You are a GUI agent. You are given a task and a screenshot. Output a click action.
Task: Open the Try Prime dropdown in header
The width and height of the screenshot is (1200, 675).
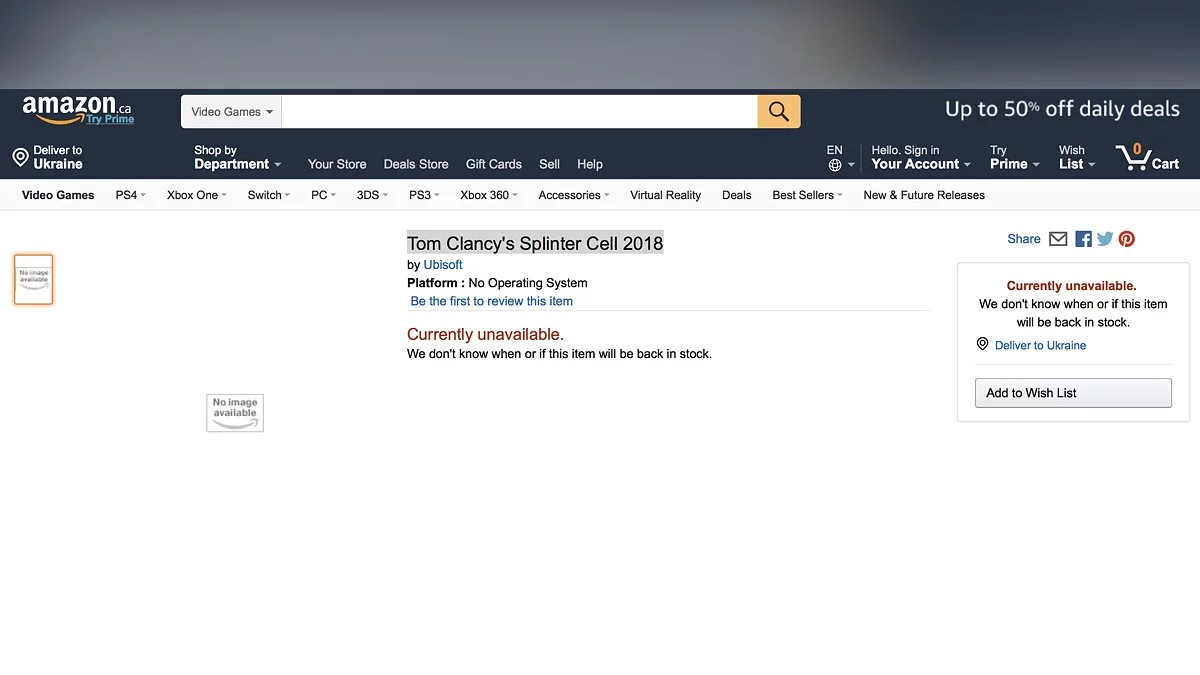click(1015, 157)
